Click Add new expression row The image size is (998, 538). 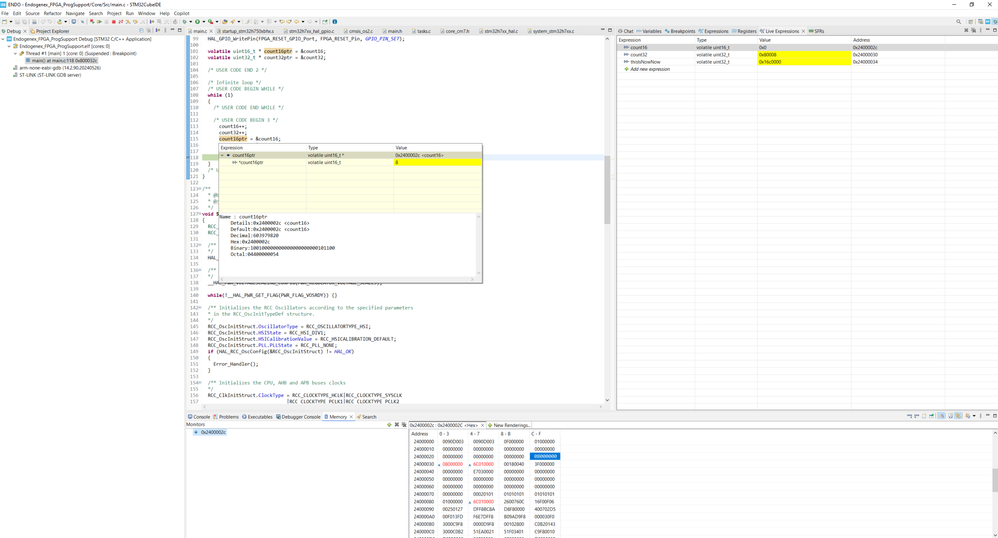(x=649, y=69)
